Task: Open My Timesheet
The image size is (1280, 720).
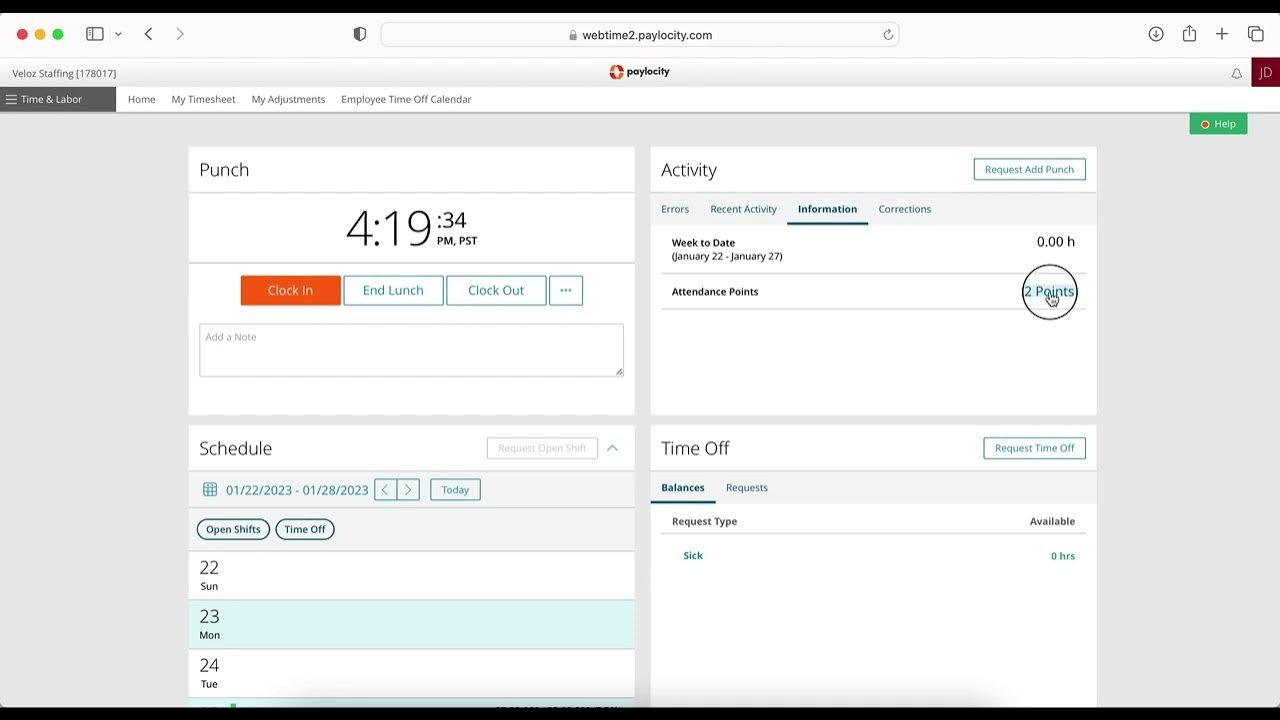Action: tap(203, 99)
